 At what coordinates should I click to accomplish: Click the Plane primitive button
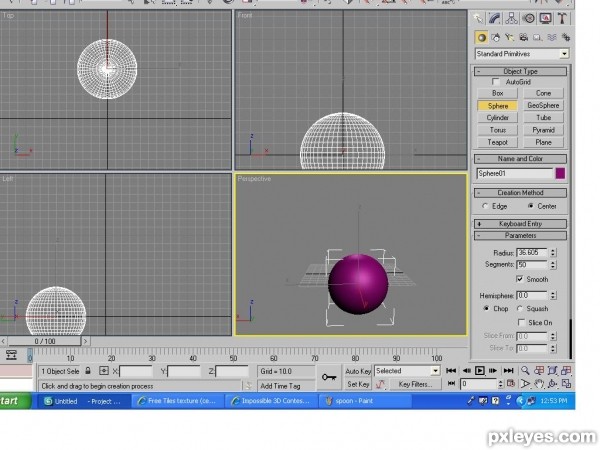[x=543, y=142]
